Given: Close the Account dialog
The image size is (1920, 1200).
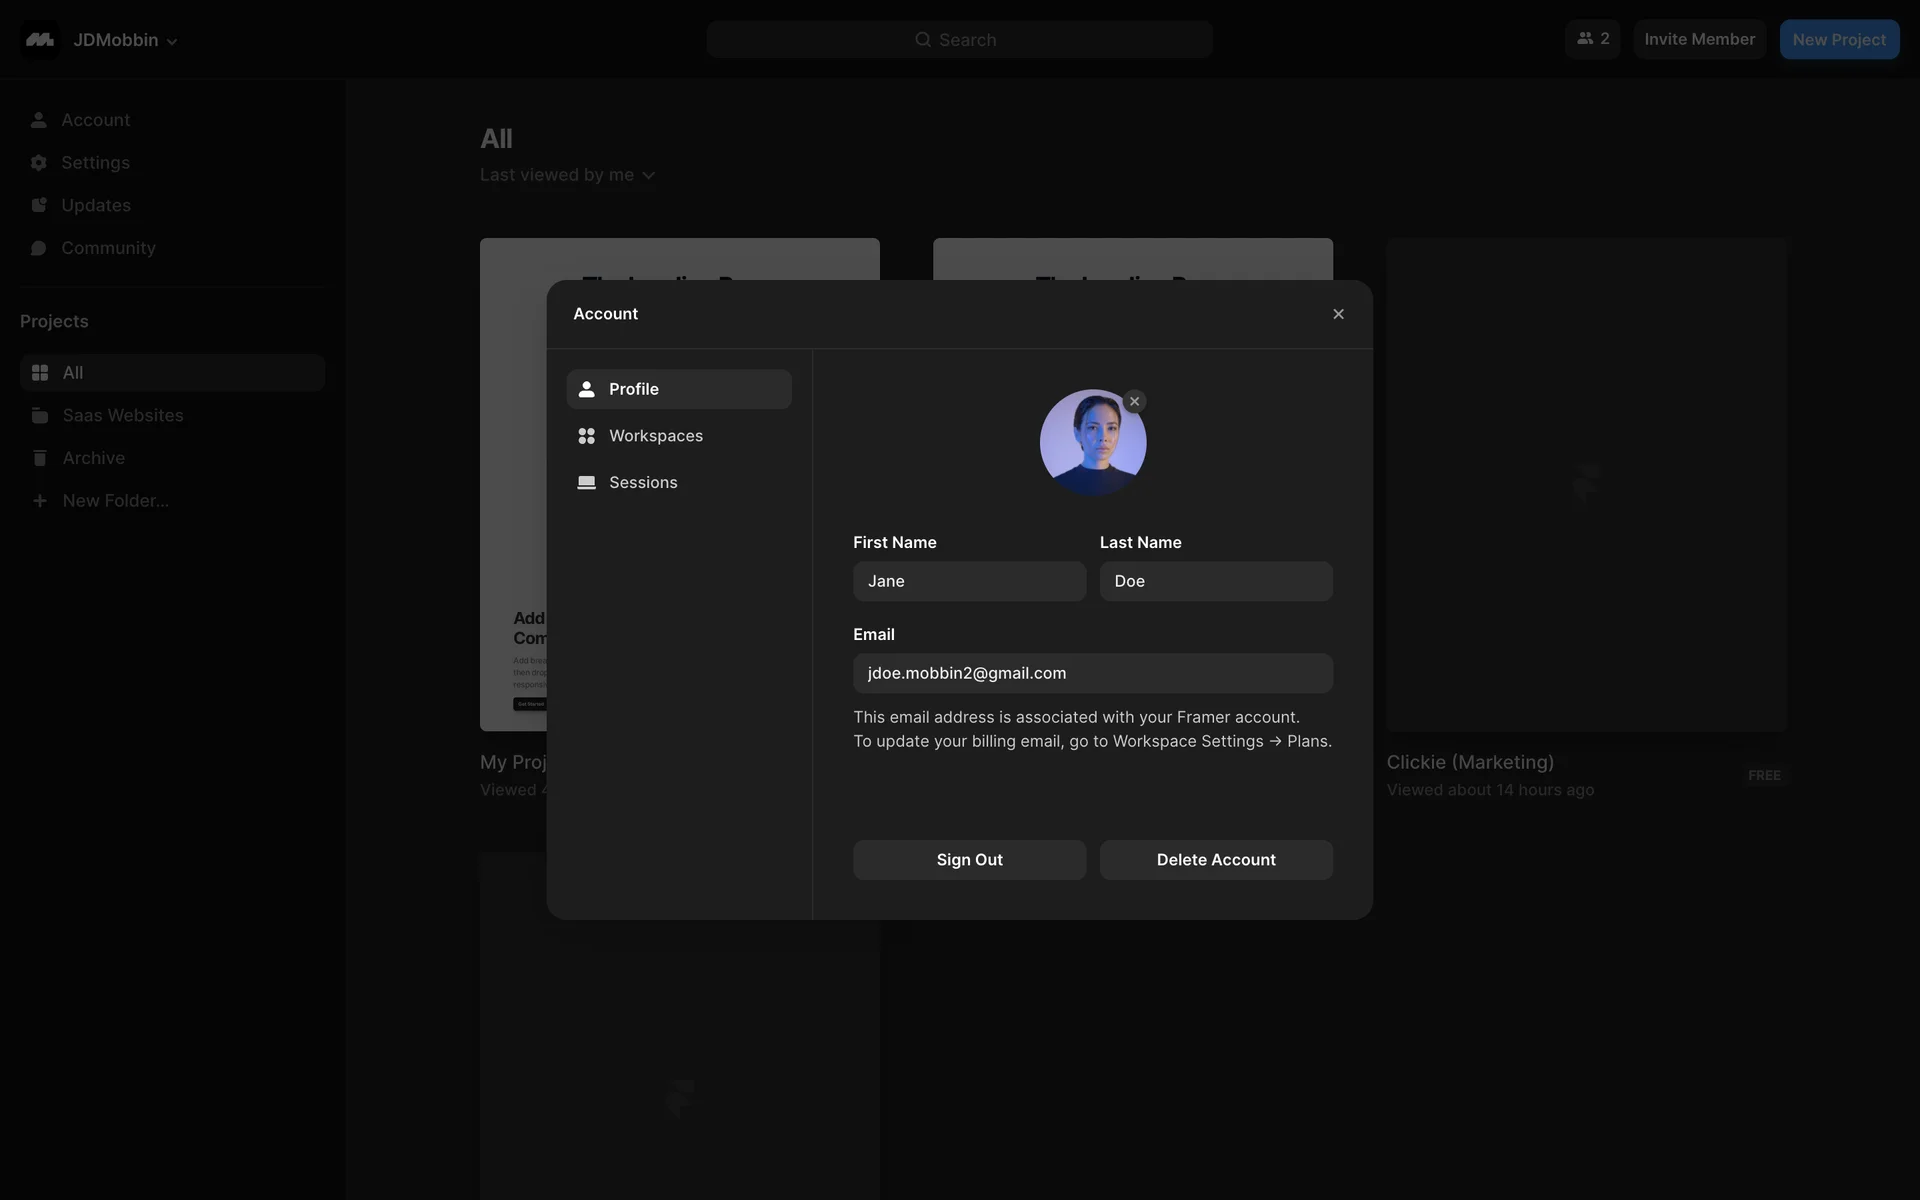Looking at the screenshot, I should pyautogui.click(x=1338, y=314).
